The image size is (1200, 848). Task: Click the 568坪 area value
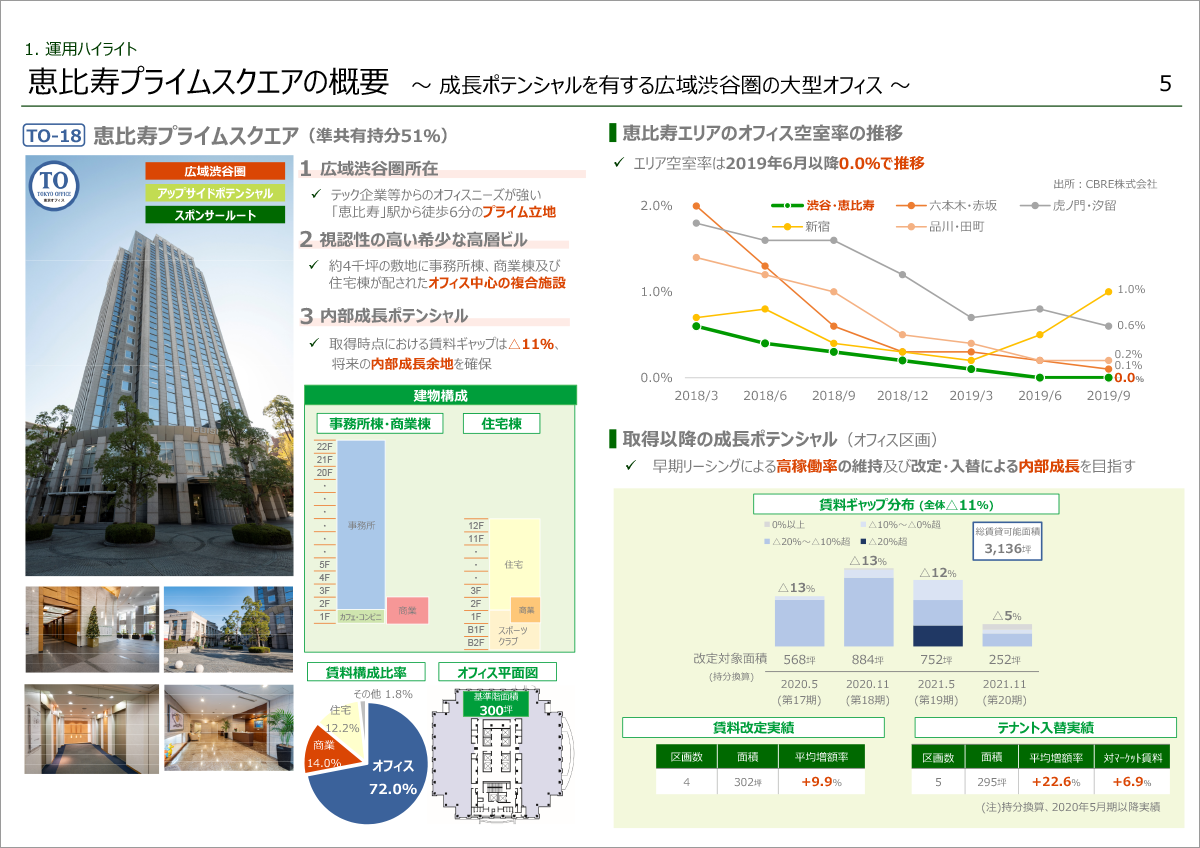tap(800, 659)
